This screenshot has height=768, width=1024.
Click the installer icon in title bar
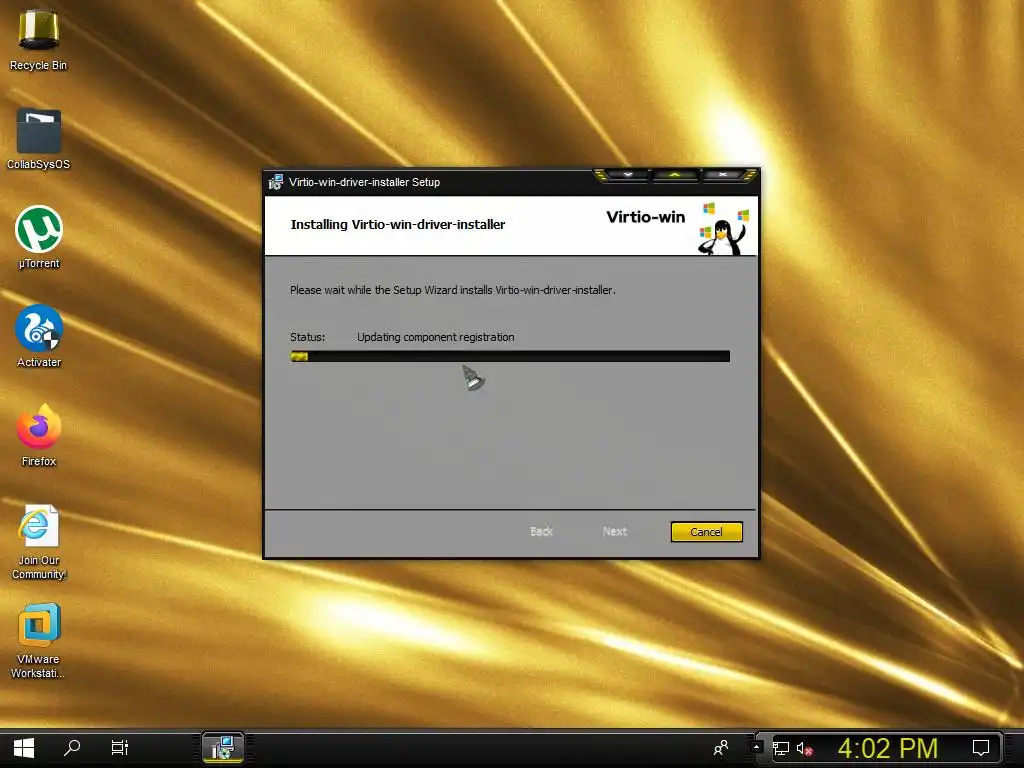pos(276,182)
